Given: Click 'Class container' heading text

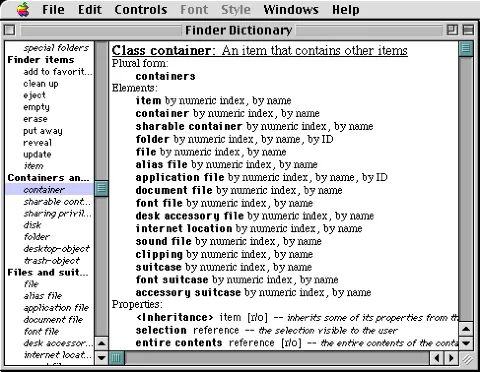Looking at the screenshot, I should pos(162,51).
